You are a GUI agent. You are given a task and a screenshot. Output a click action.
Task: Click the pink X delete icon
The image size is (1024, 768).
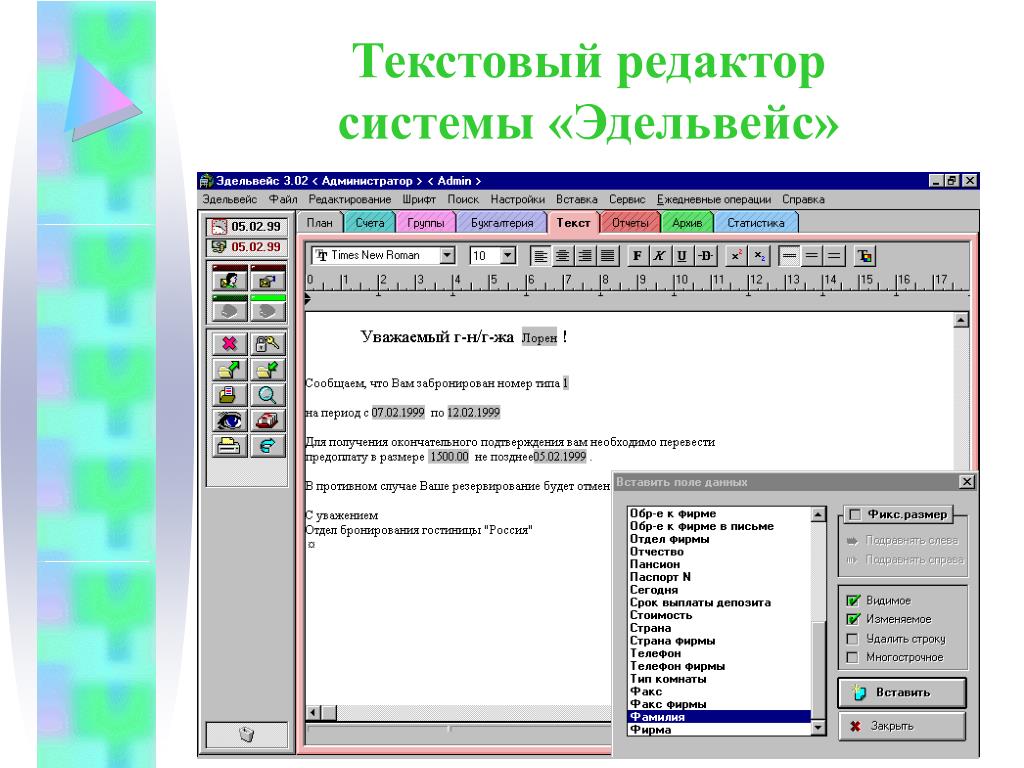229,344
